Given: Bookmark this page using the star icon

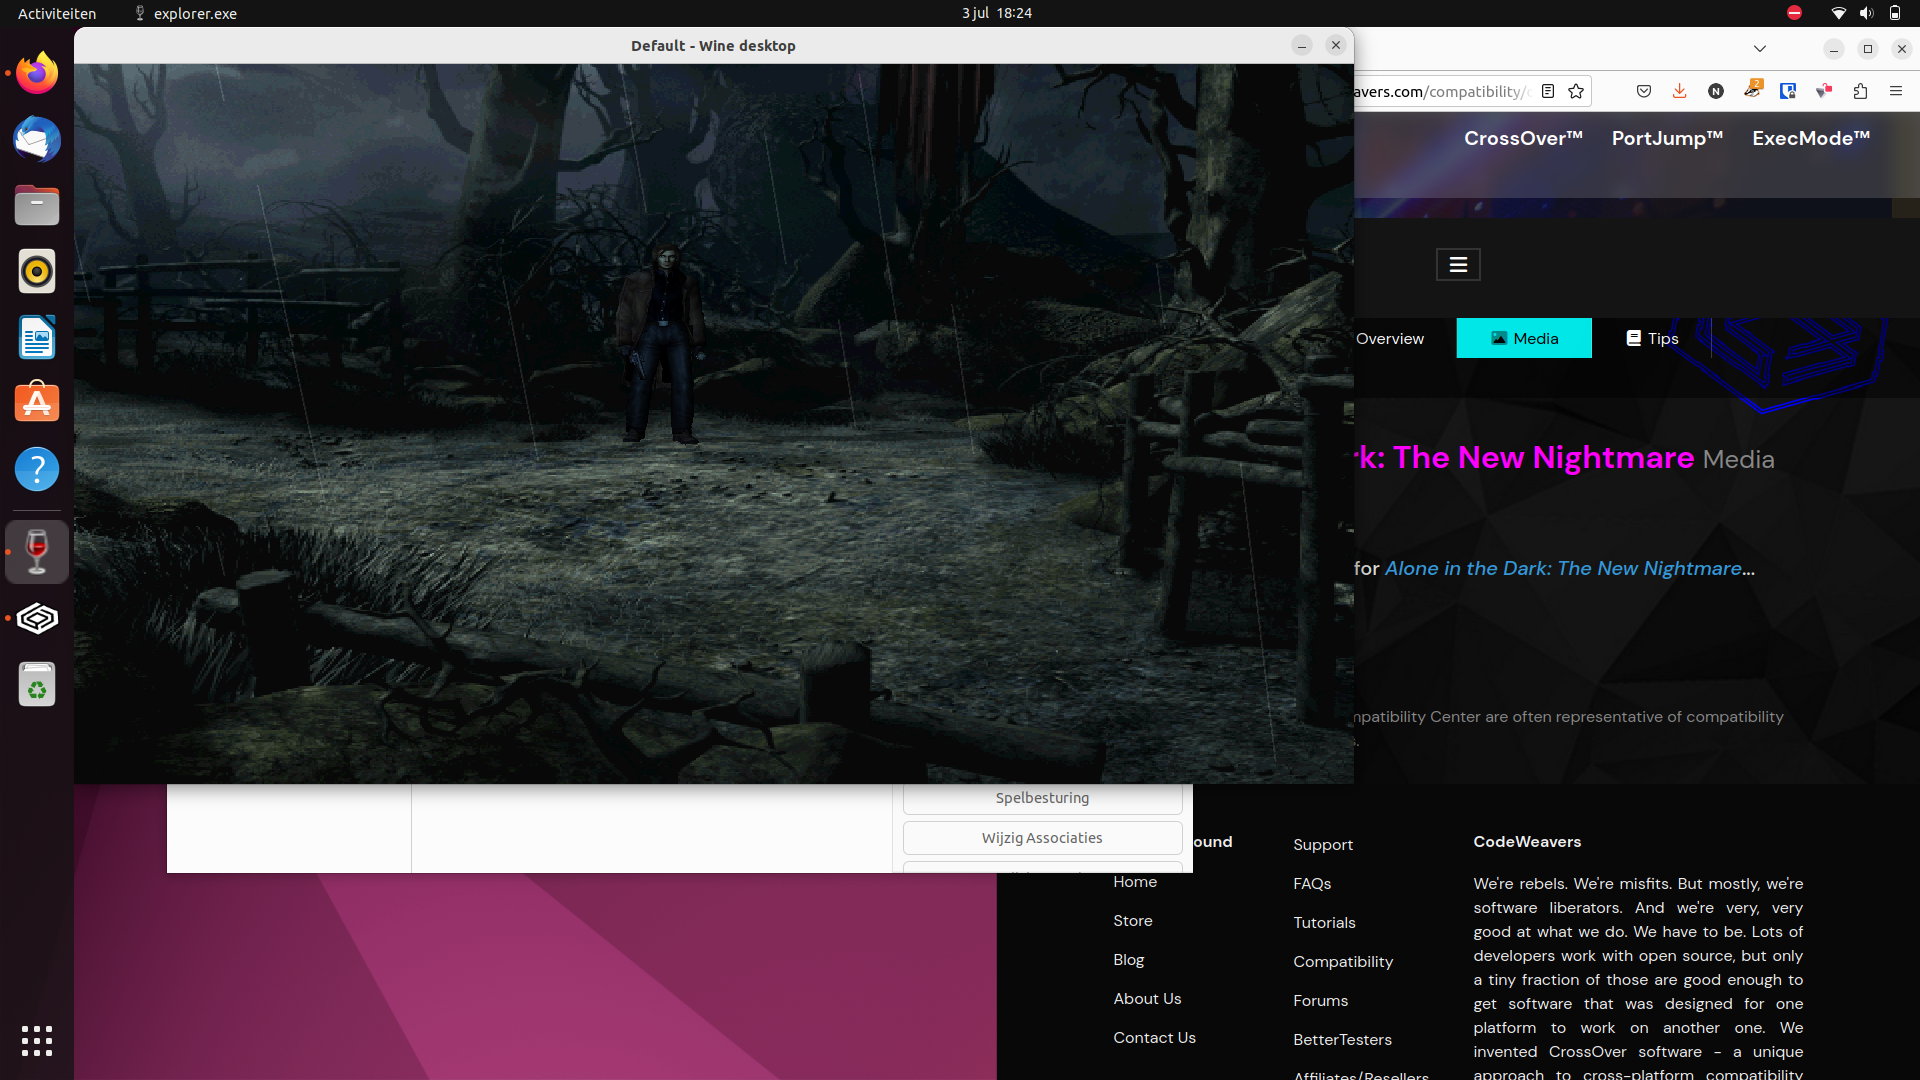Looking at the screenshot, I should pyautogui.click(x=1577, y=90).
